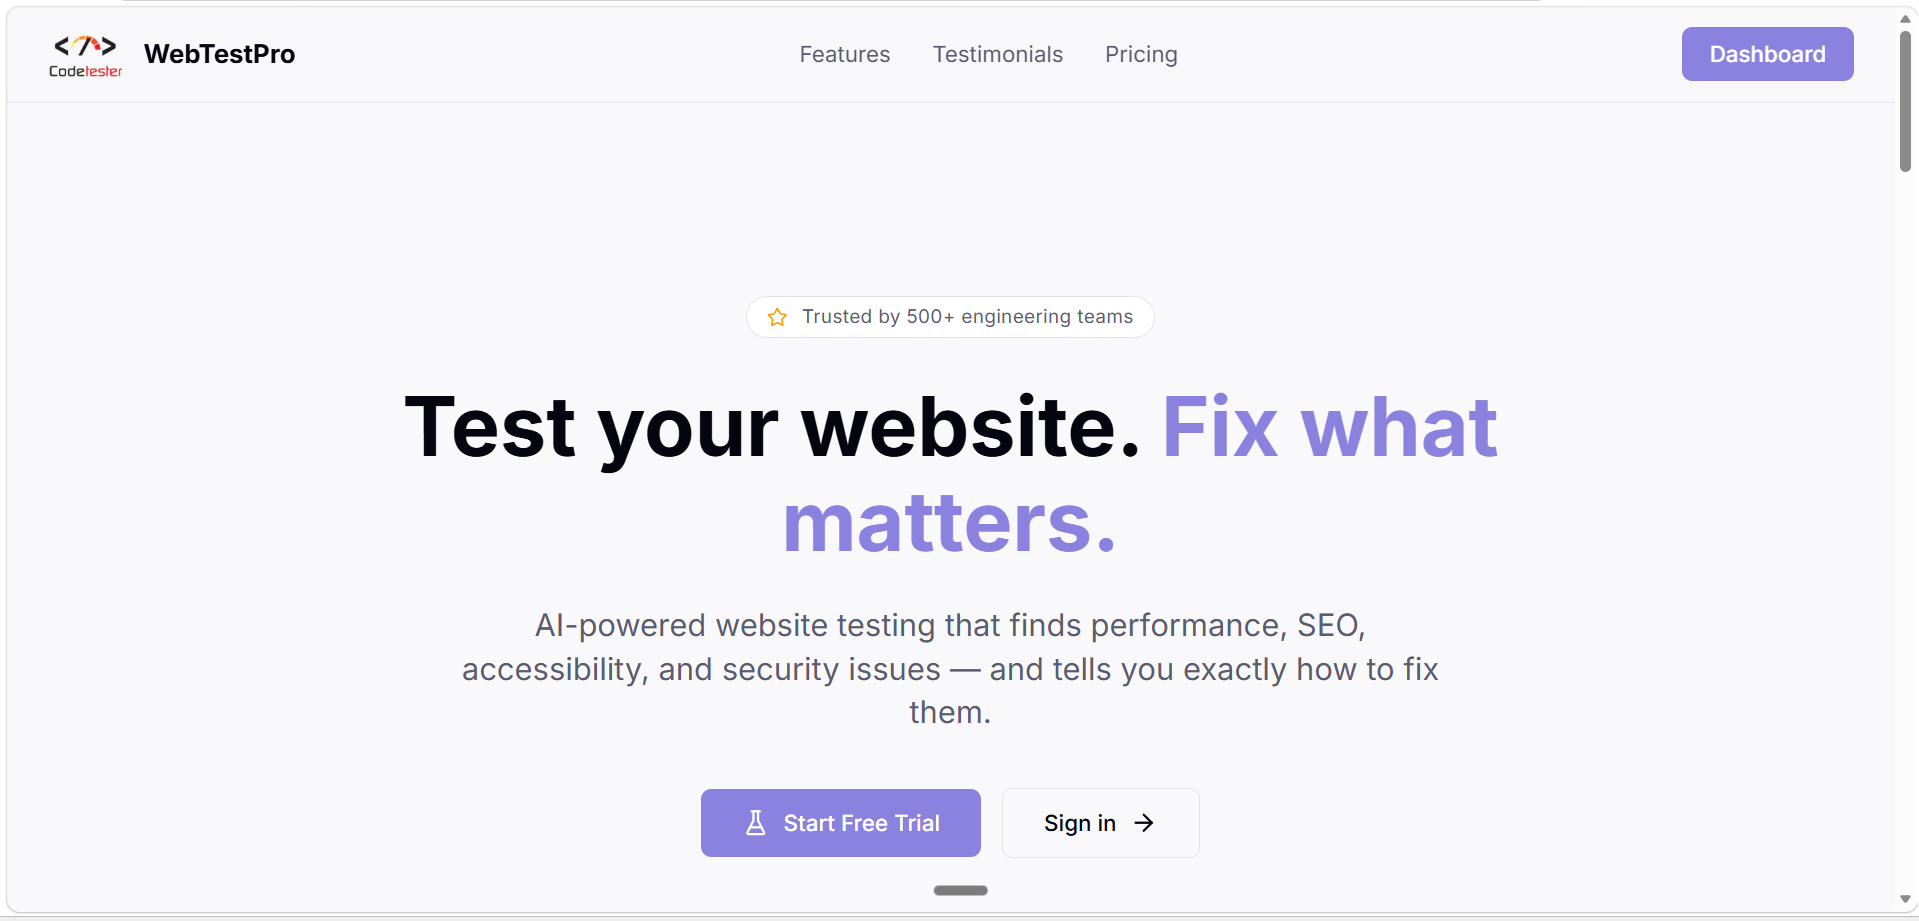Screen dimensions: 1919x921
Task: Click the AI-powered website testing description paragraph
Action: coord(950,668)
